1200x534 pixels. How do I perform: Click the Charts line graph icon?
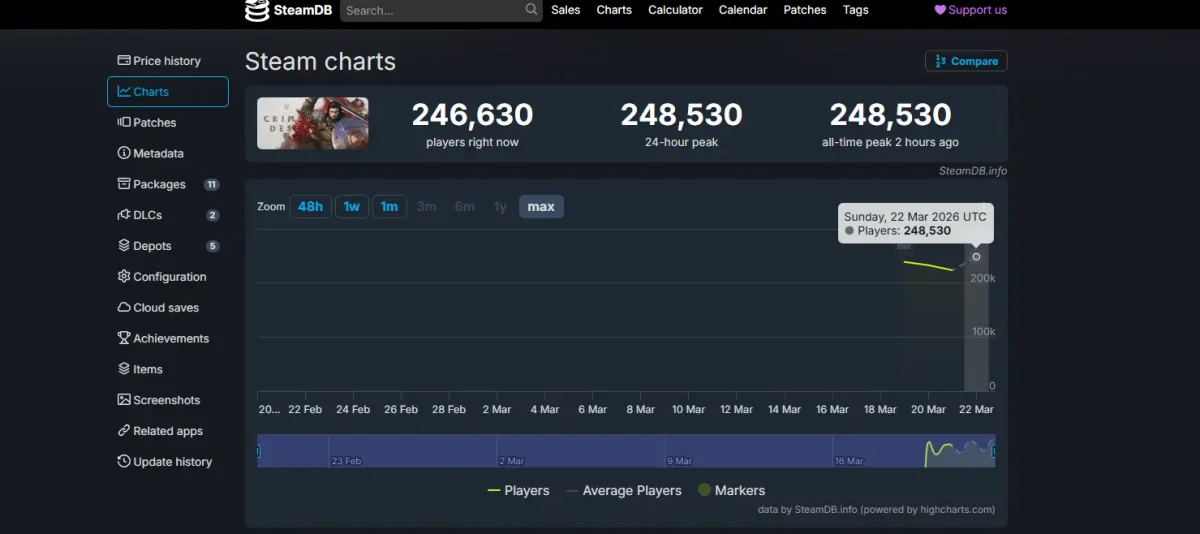[124, 92]
